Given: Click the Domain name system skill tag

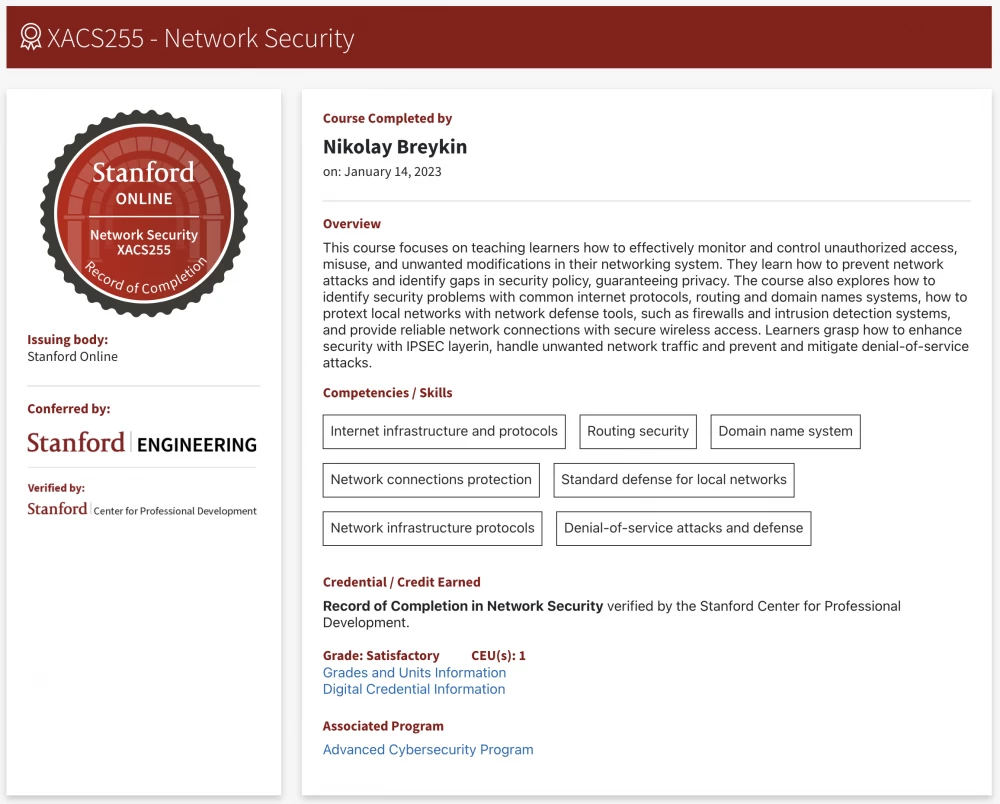Looking at the screenshot, I should tap(785, 432).
